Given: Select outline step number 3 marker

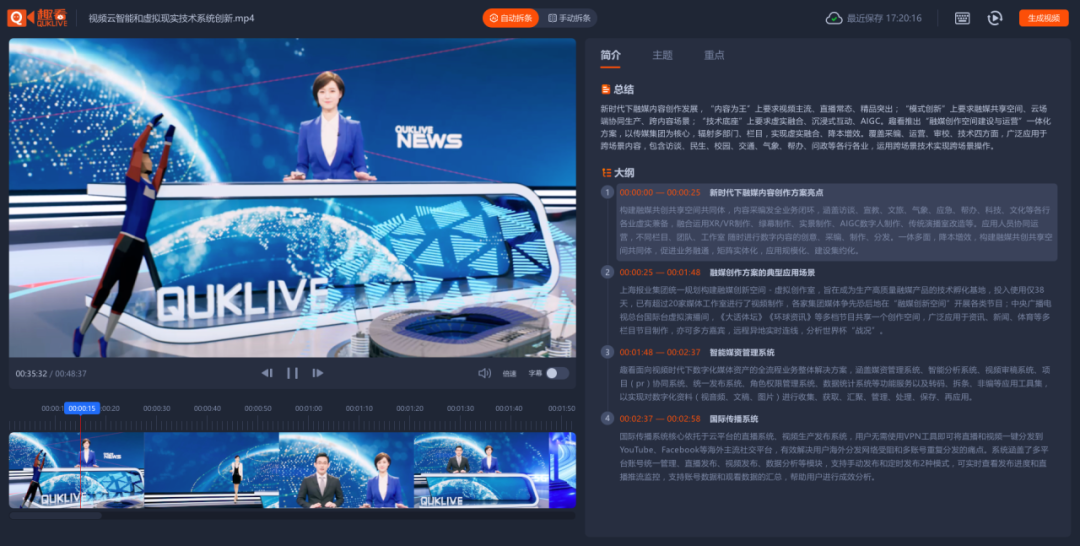Looking at the screenshot, I should [x=607, y=352].
